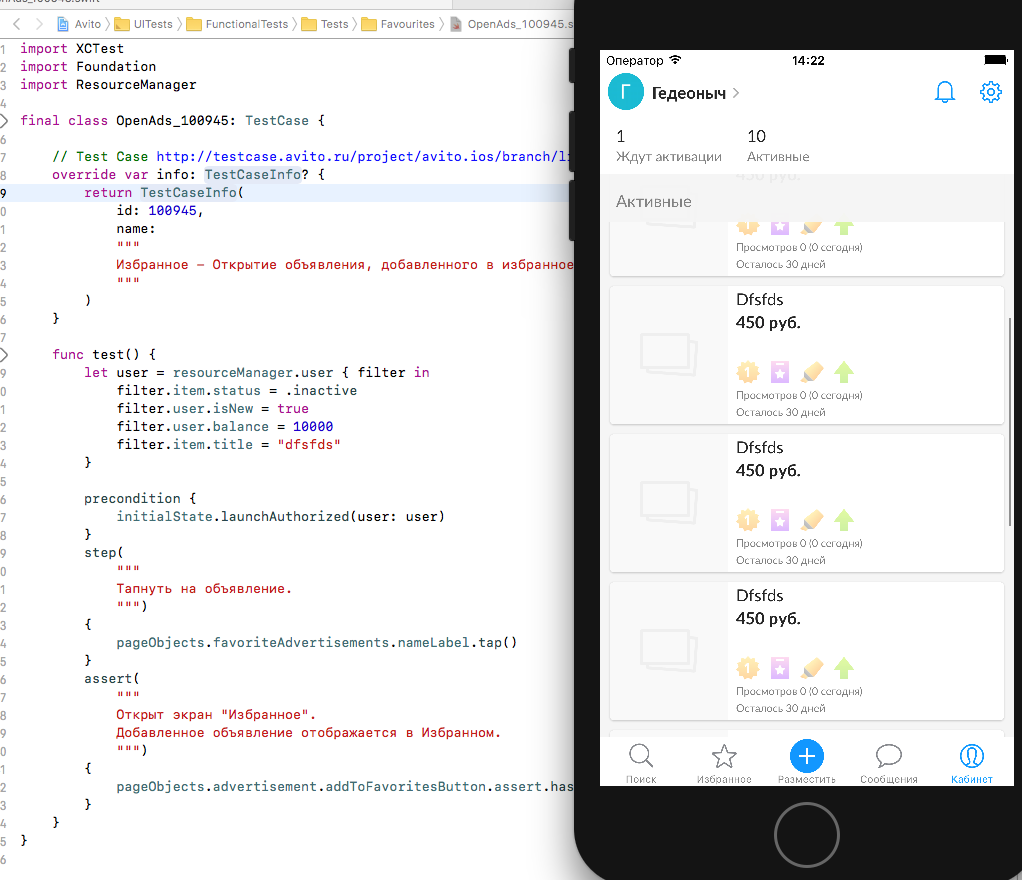The image size is (1022, 880).
Task: Open first fully visible Dfsfds listing title
Action: click(759, 299)
